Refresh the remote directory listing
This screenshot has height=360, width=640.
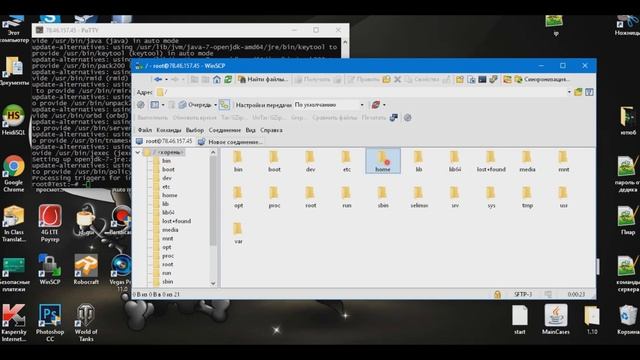pos(228,79)
